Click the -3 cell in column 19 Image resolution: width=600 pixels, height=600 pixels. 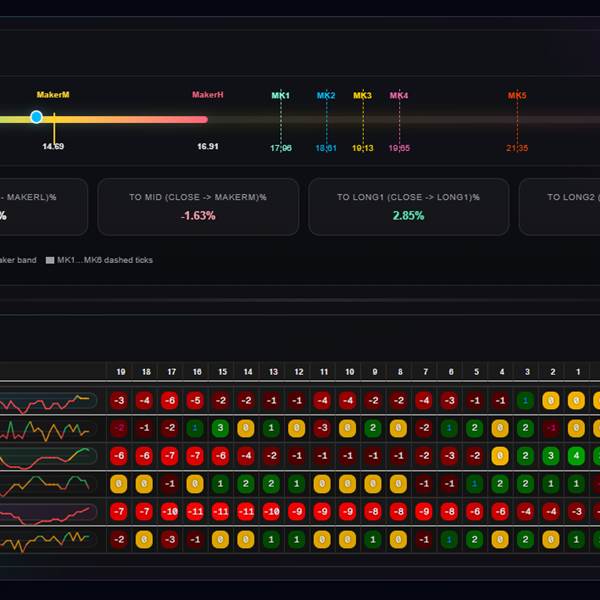pyautogui.click(x=119, y=401)
